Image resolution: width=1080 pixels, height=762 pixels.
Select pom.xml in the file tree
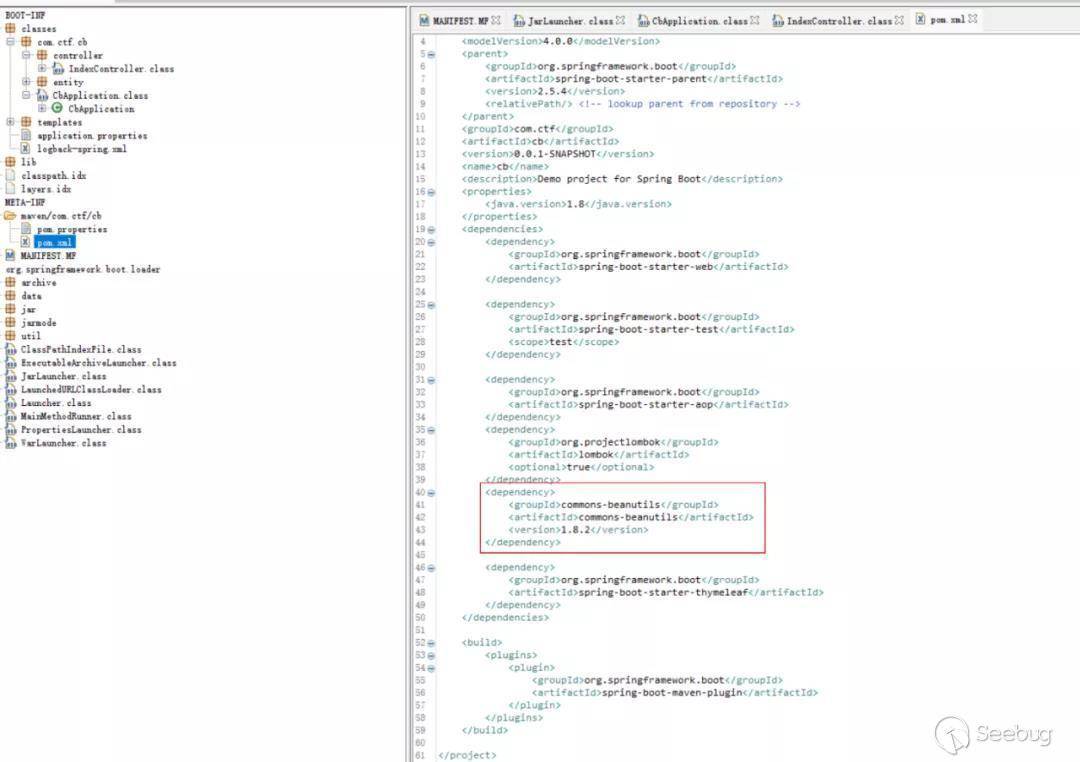[x=54, y=243]
